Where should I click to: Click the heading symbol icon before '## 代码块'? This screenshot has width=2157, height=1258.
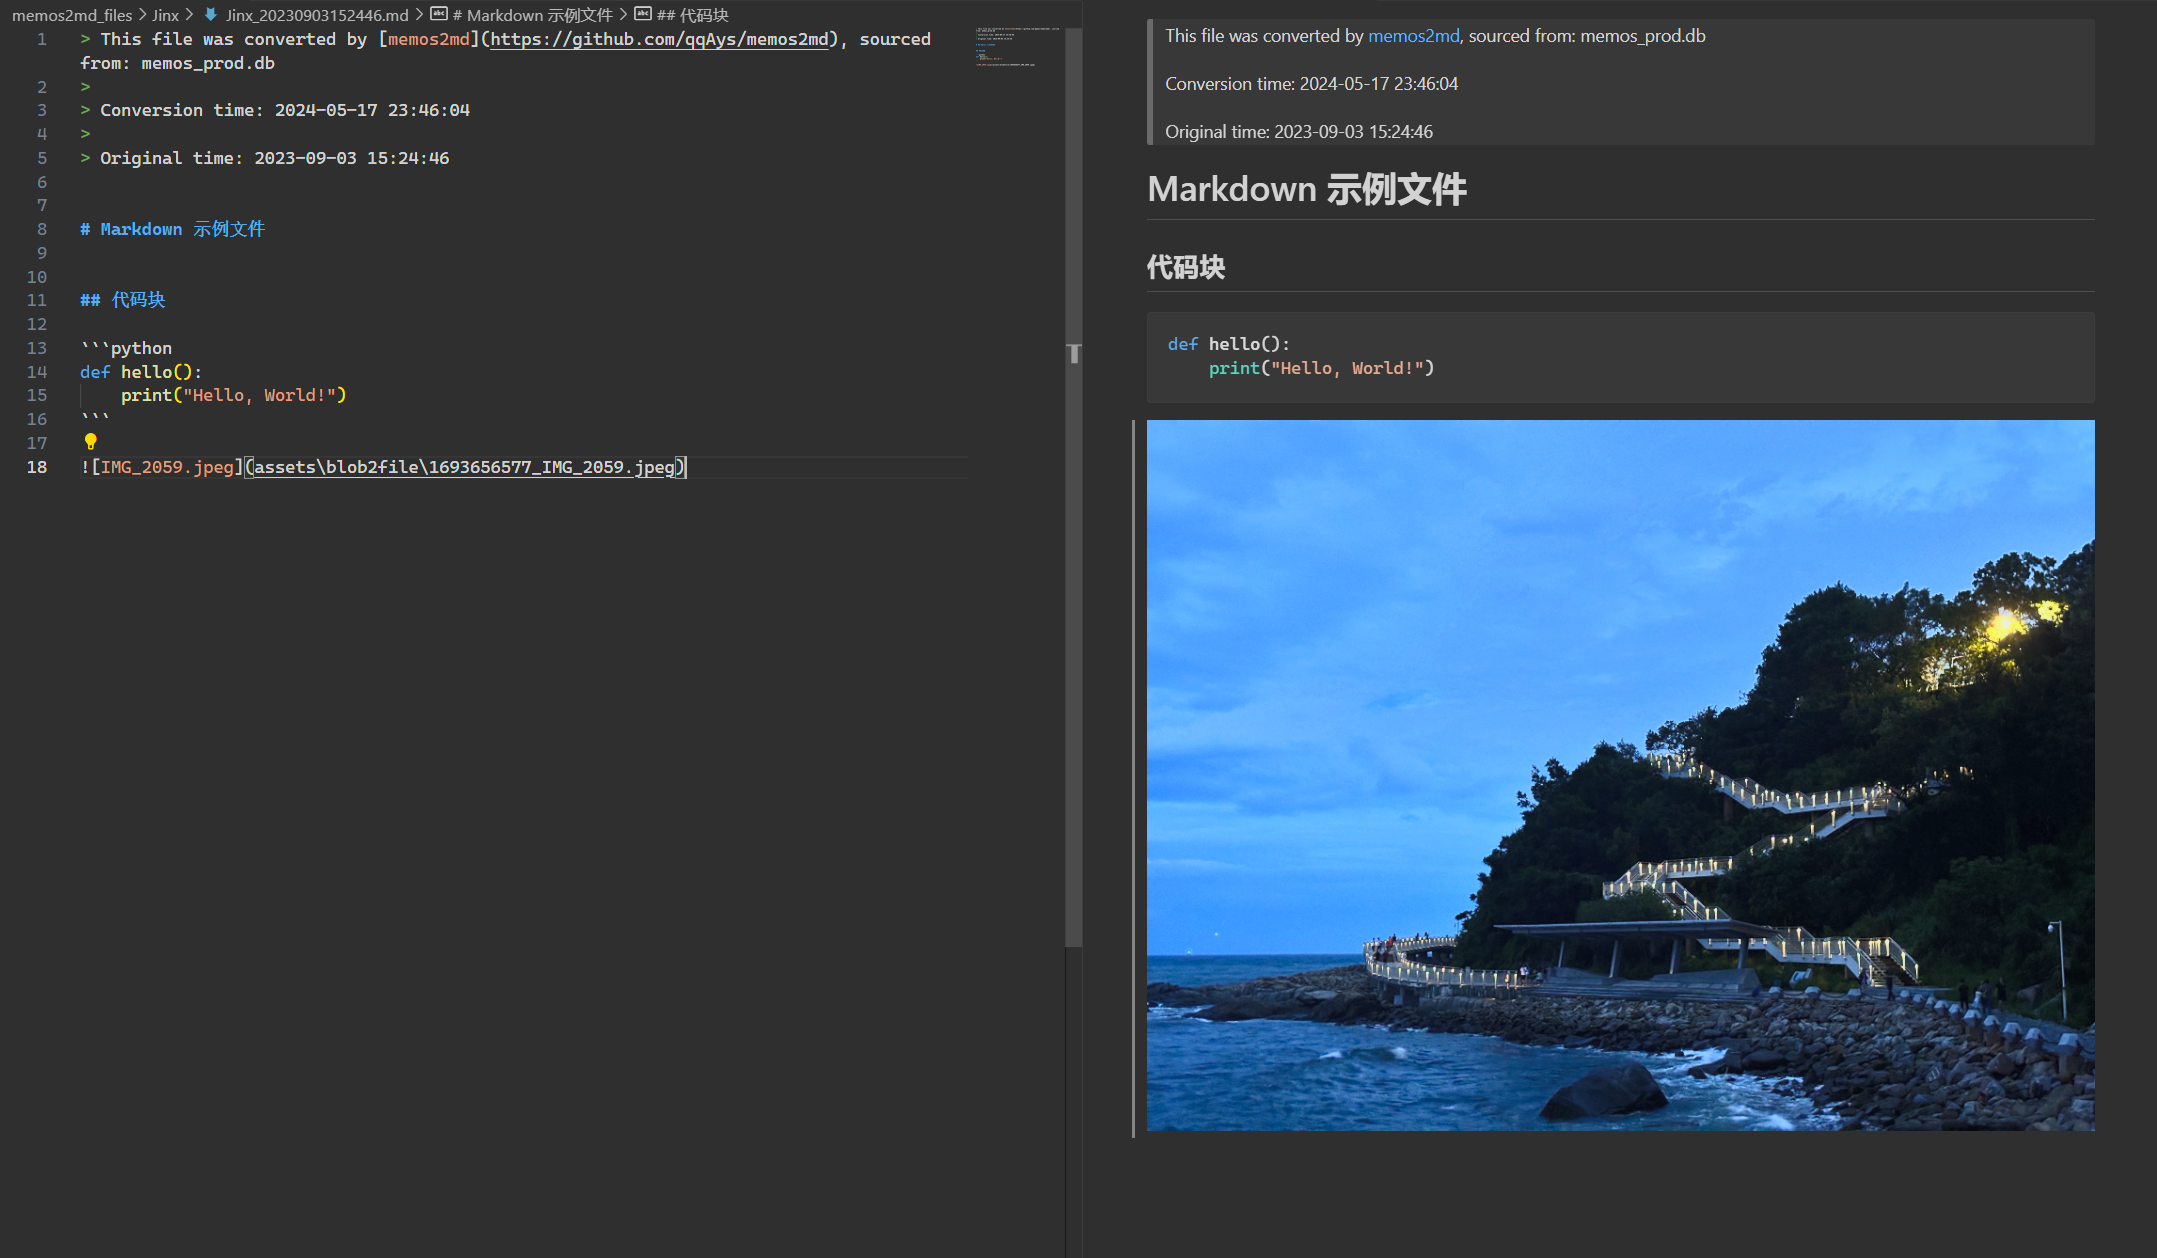click(x=643, y=14)
